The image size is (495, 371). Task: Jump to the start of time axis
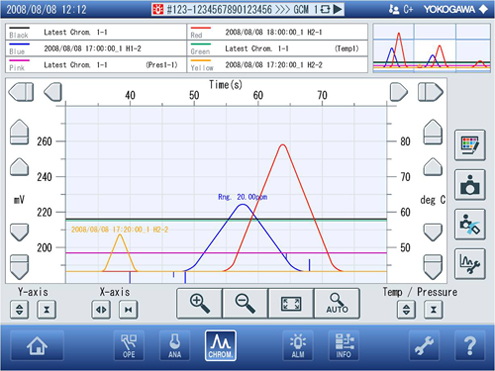pyautogui.click(x=21, y=92)
